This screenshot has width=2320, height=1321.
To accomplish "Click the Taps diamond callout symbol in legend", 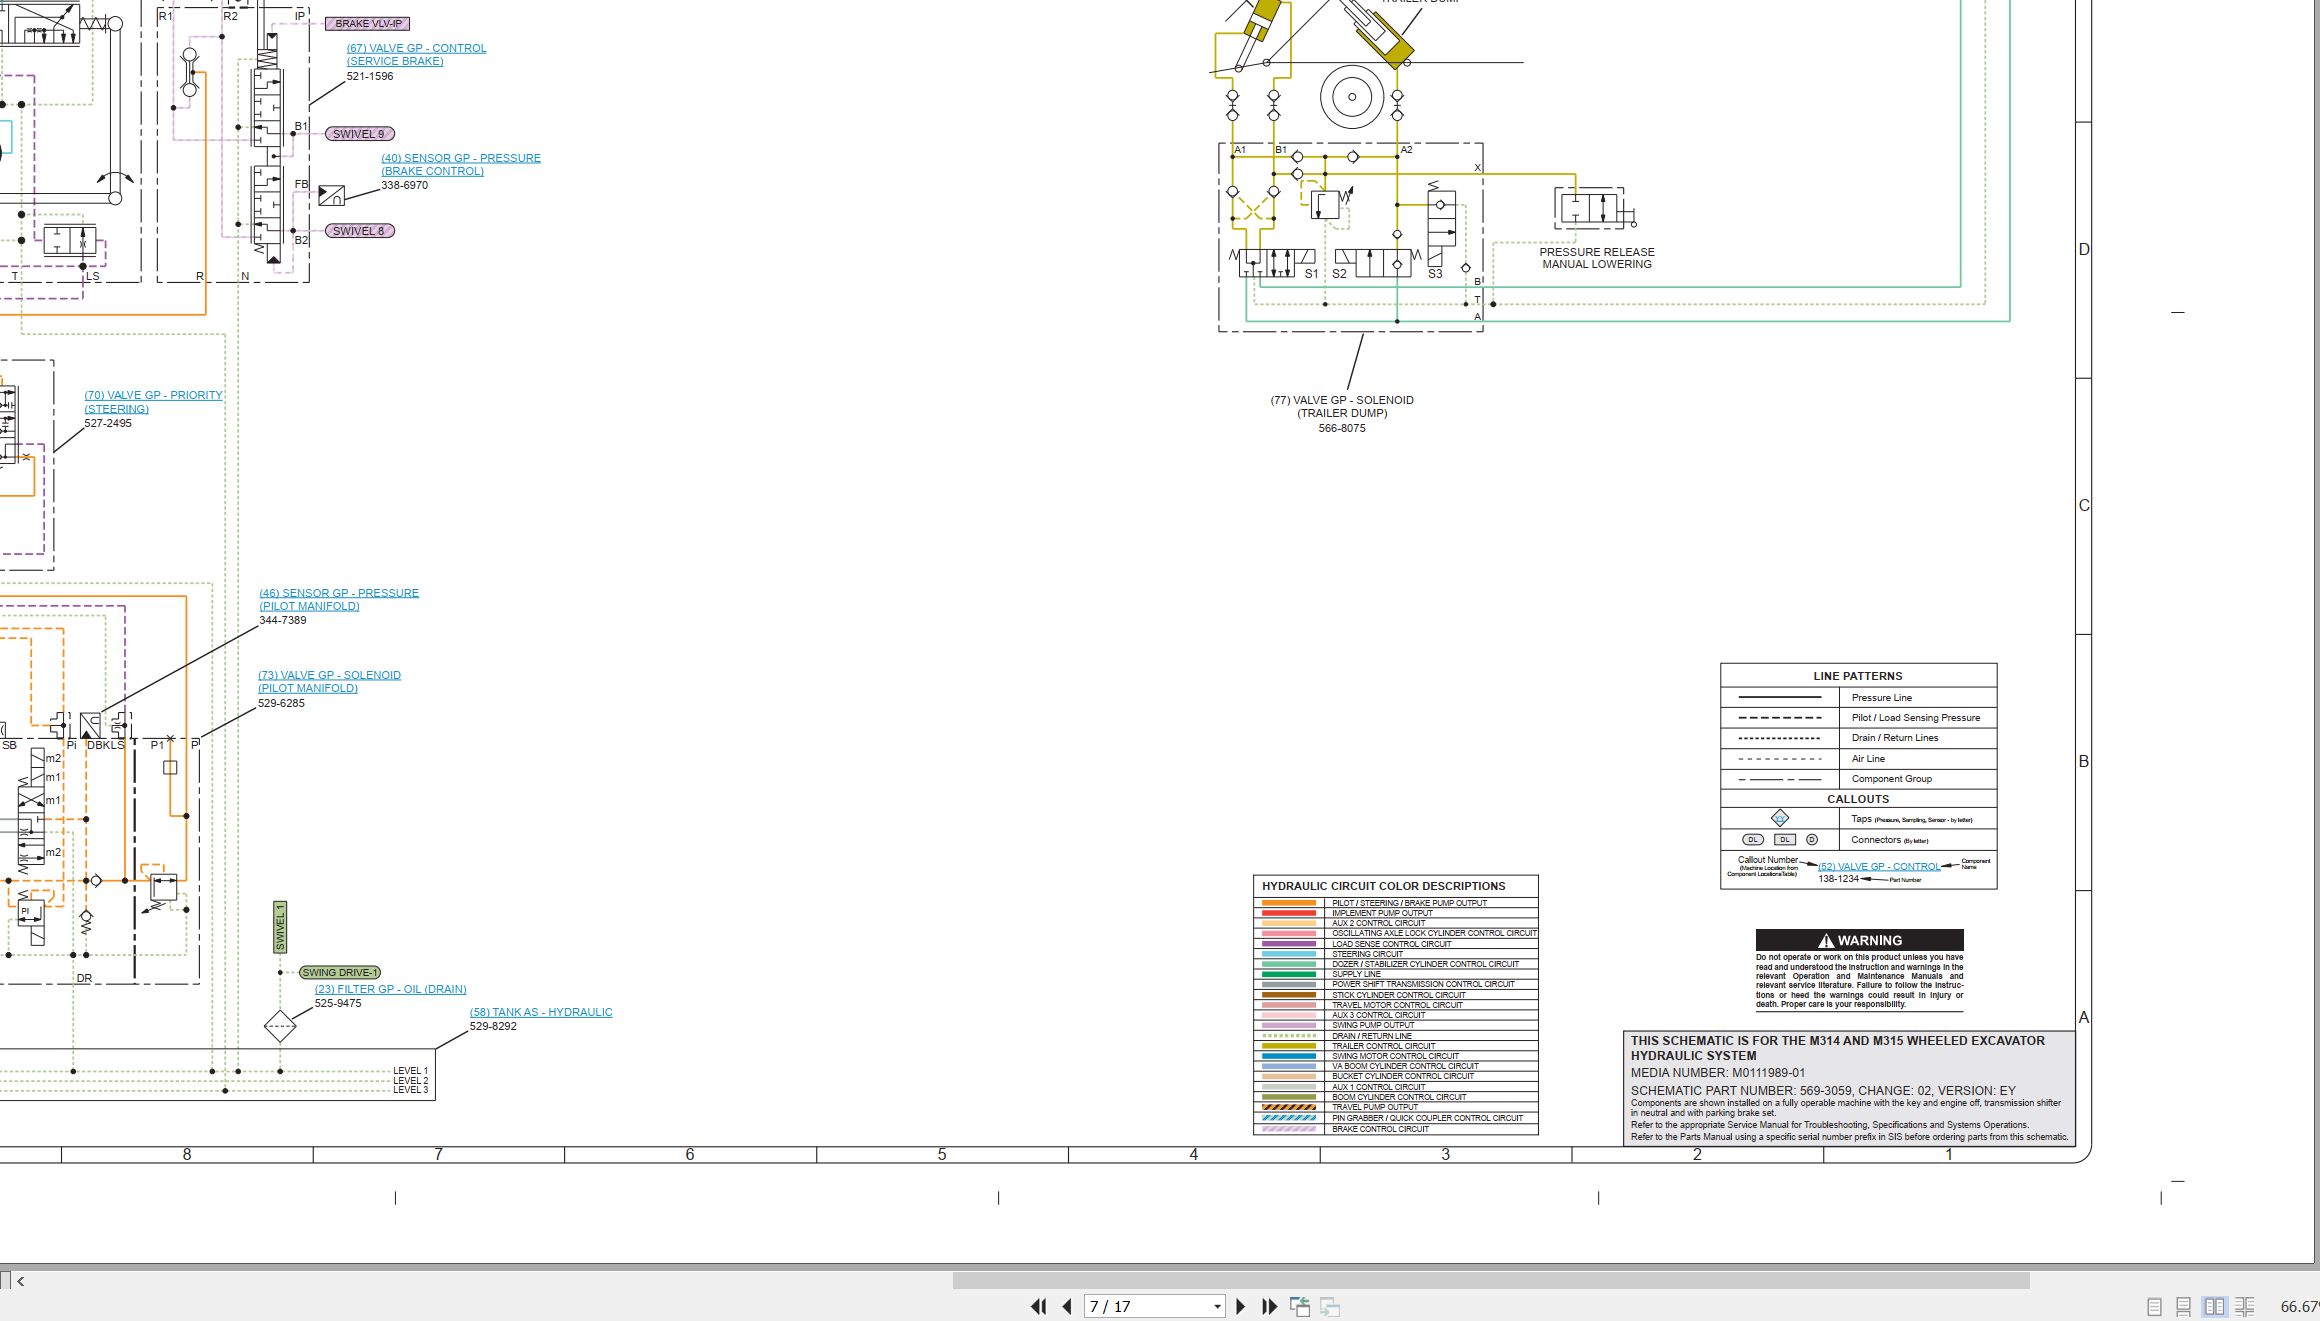I will [1779, 818].
